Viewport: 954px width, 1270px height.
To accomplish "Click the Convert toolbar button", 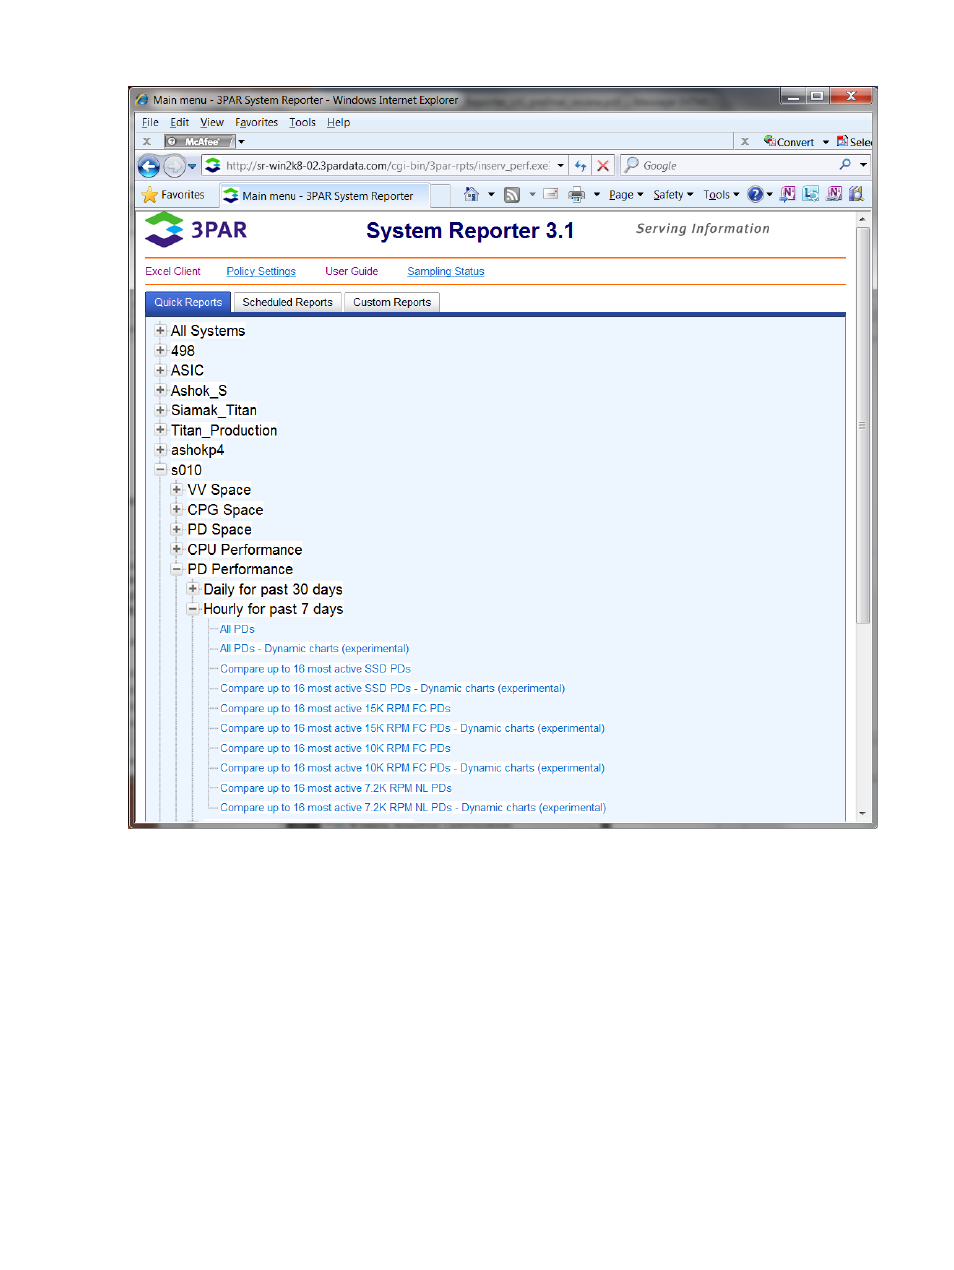I will point(790,142).
